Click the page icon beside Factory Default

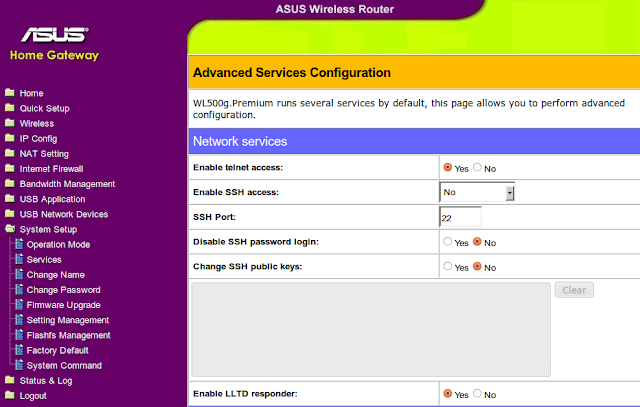coord(19,349)
